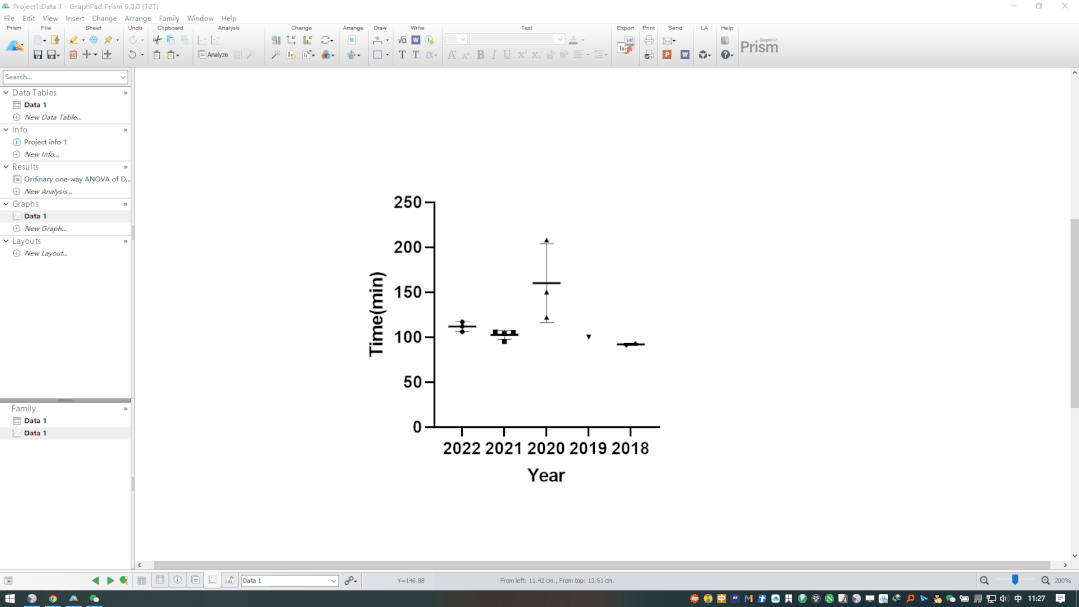Collapse the Graphs section in navigator
The height and width of the screenshot is (607, 1079).
pos(6,204)
